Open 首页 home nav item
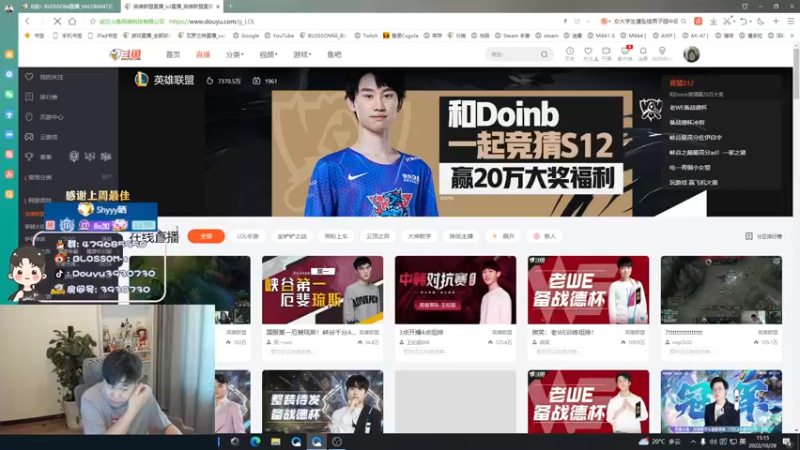Image resolution: width=800 pixels, height=450 pixels. pyautogui.click(x=173, y=55)
